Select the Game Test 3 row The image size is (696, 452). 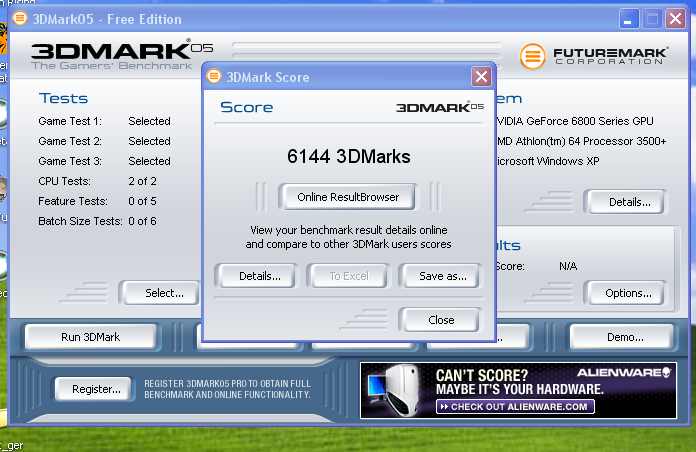pyautogui.click(x=104, y=161)
